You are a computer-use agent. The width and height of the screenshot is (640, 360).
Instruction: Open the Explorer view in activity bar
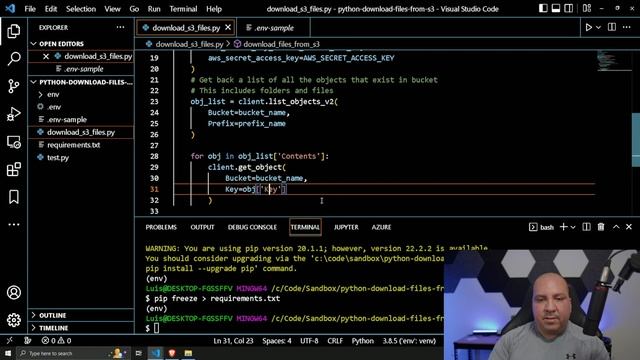click(13, 31)
